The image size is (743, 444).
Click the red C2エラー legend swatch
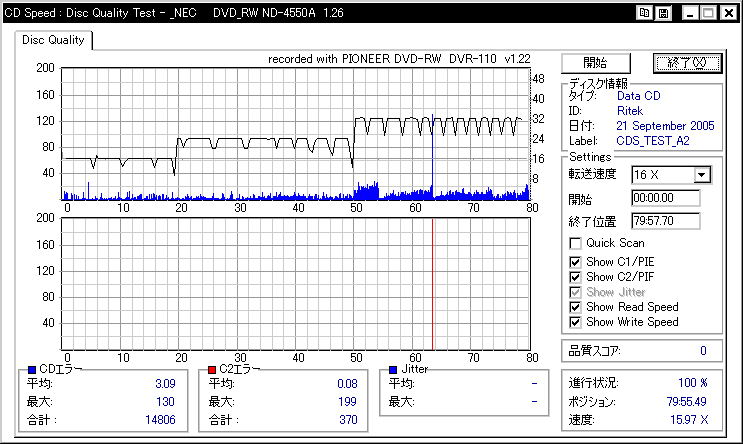click(212, 370)
